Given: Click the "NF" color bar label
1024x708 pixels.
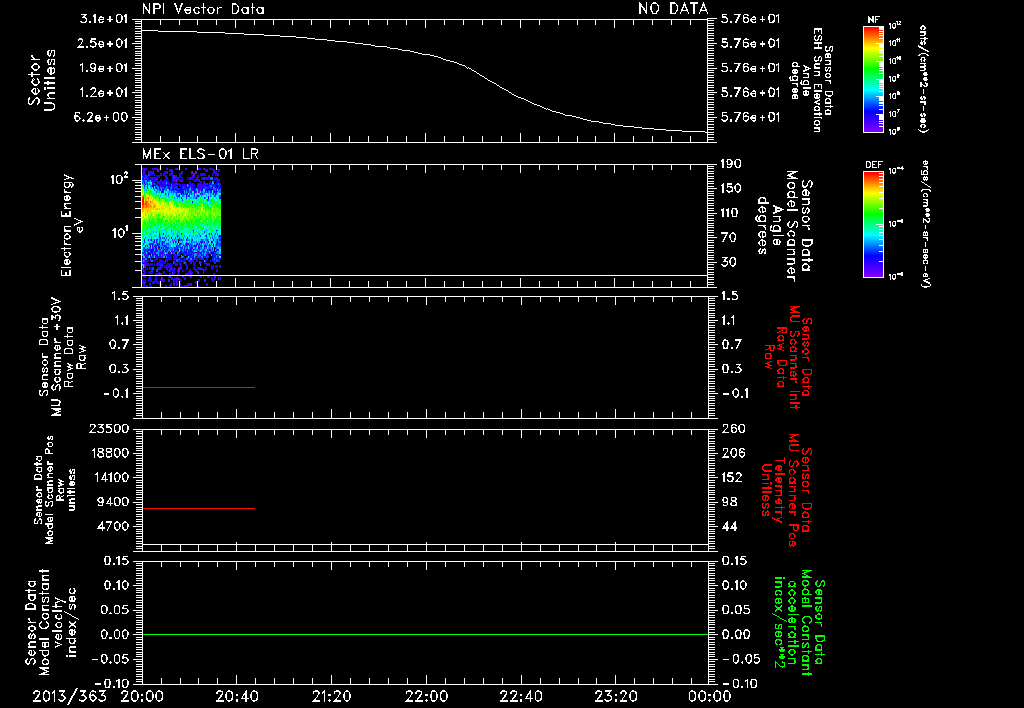Looking at the screenshot, I should [x=873, y=20].
